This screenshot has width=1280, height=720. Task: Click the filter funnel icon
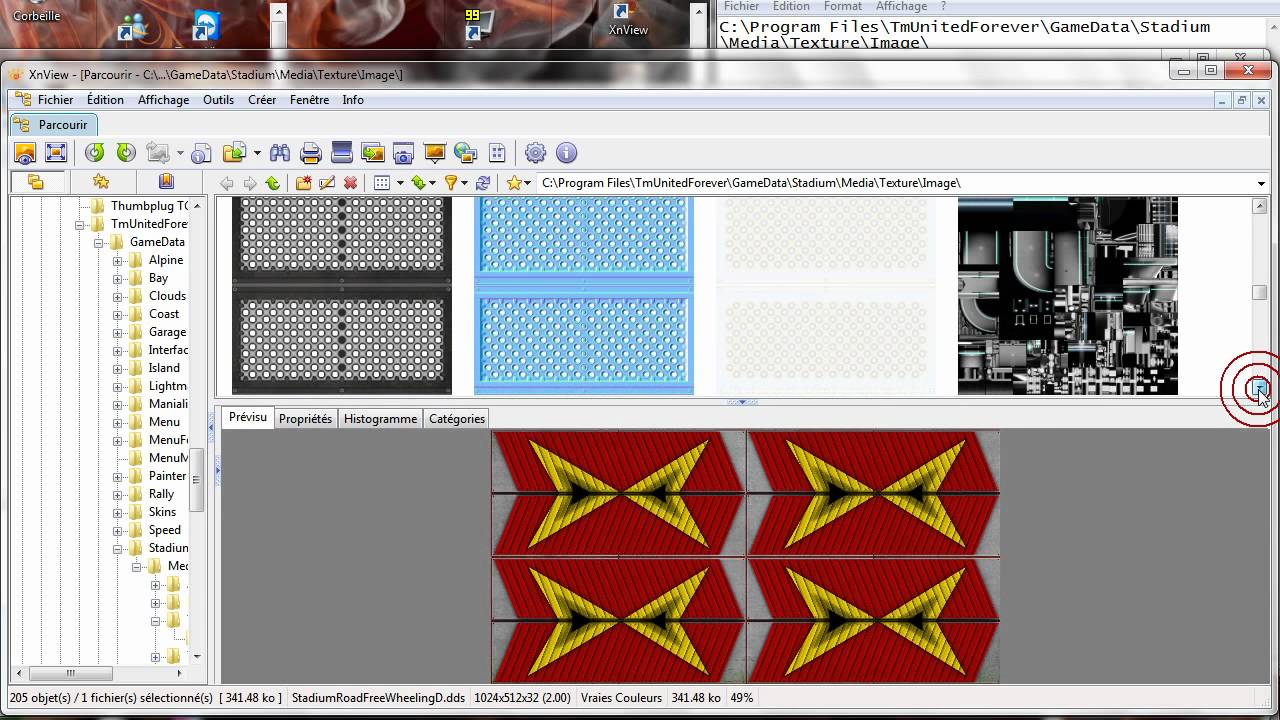tap(451, 183)
